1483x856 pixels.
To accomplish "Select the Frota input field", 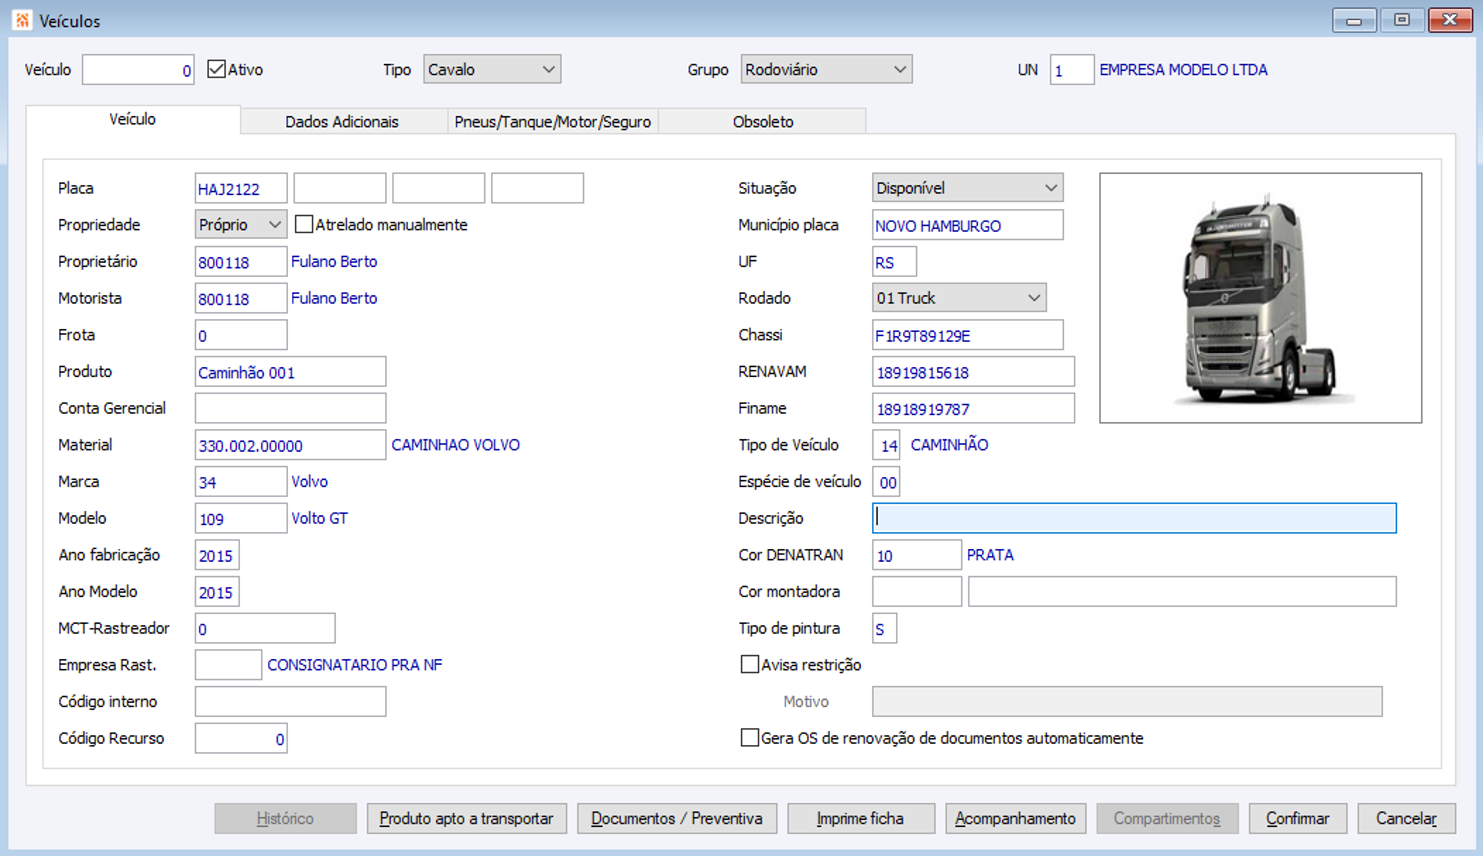I will pyautogui.click(x=241, y=335).
